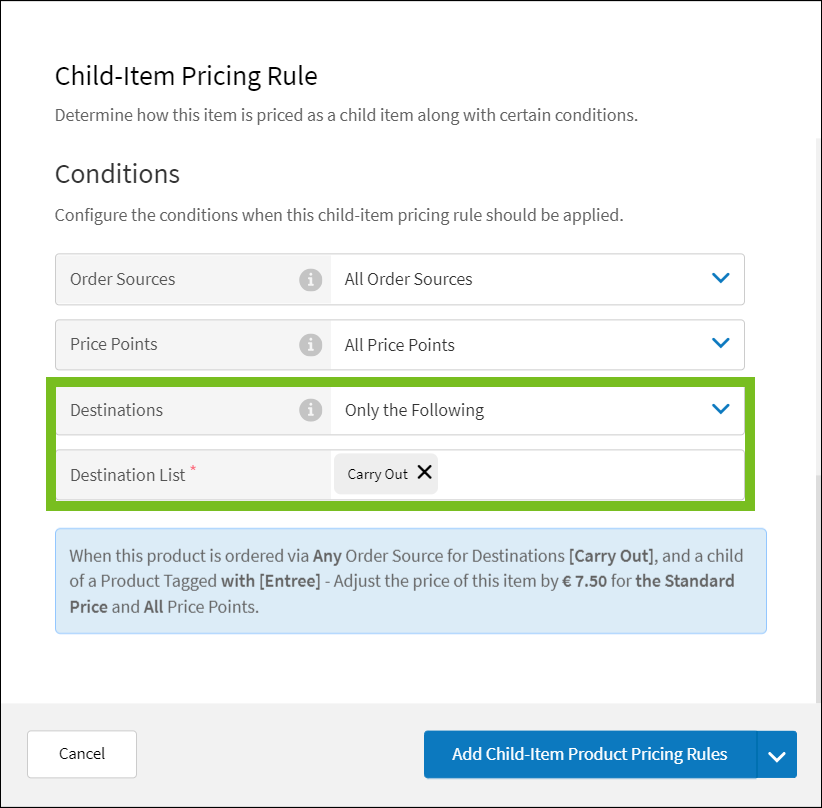822x808 pixels.
Task: Select the Carry Out chip
Action: click(x=375, y=473)
